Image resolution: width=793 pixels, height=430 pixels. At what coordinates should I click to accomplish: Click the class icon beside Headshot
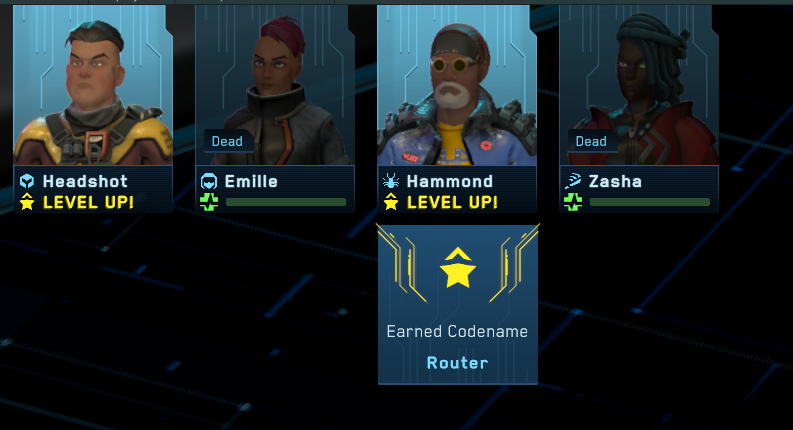tap(27, 181)
